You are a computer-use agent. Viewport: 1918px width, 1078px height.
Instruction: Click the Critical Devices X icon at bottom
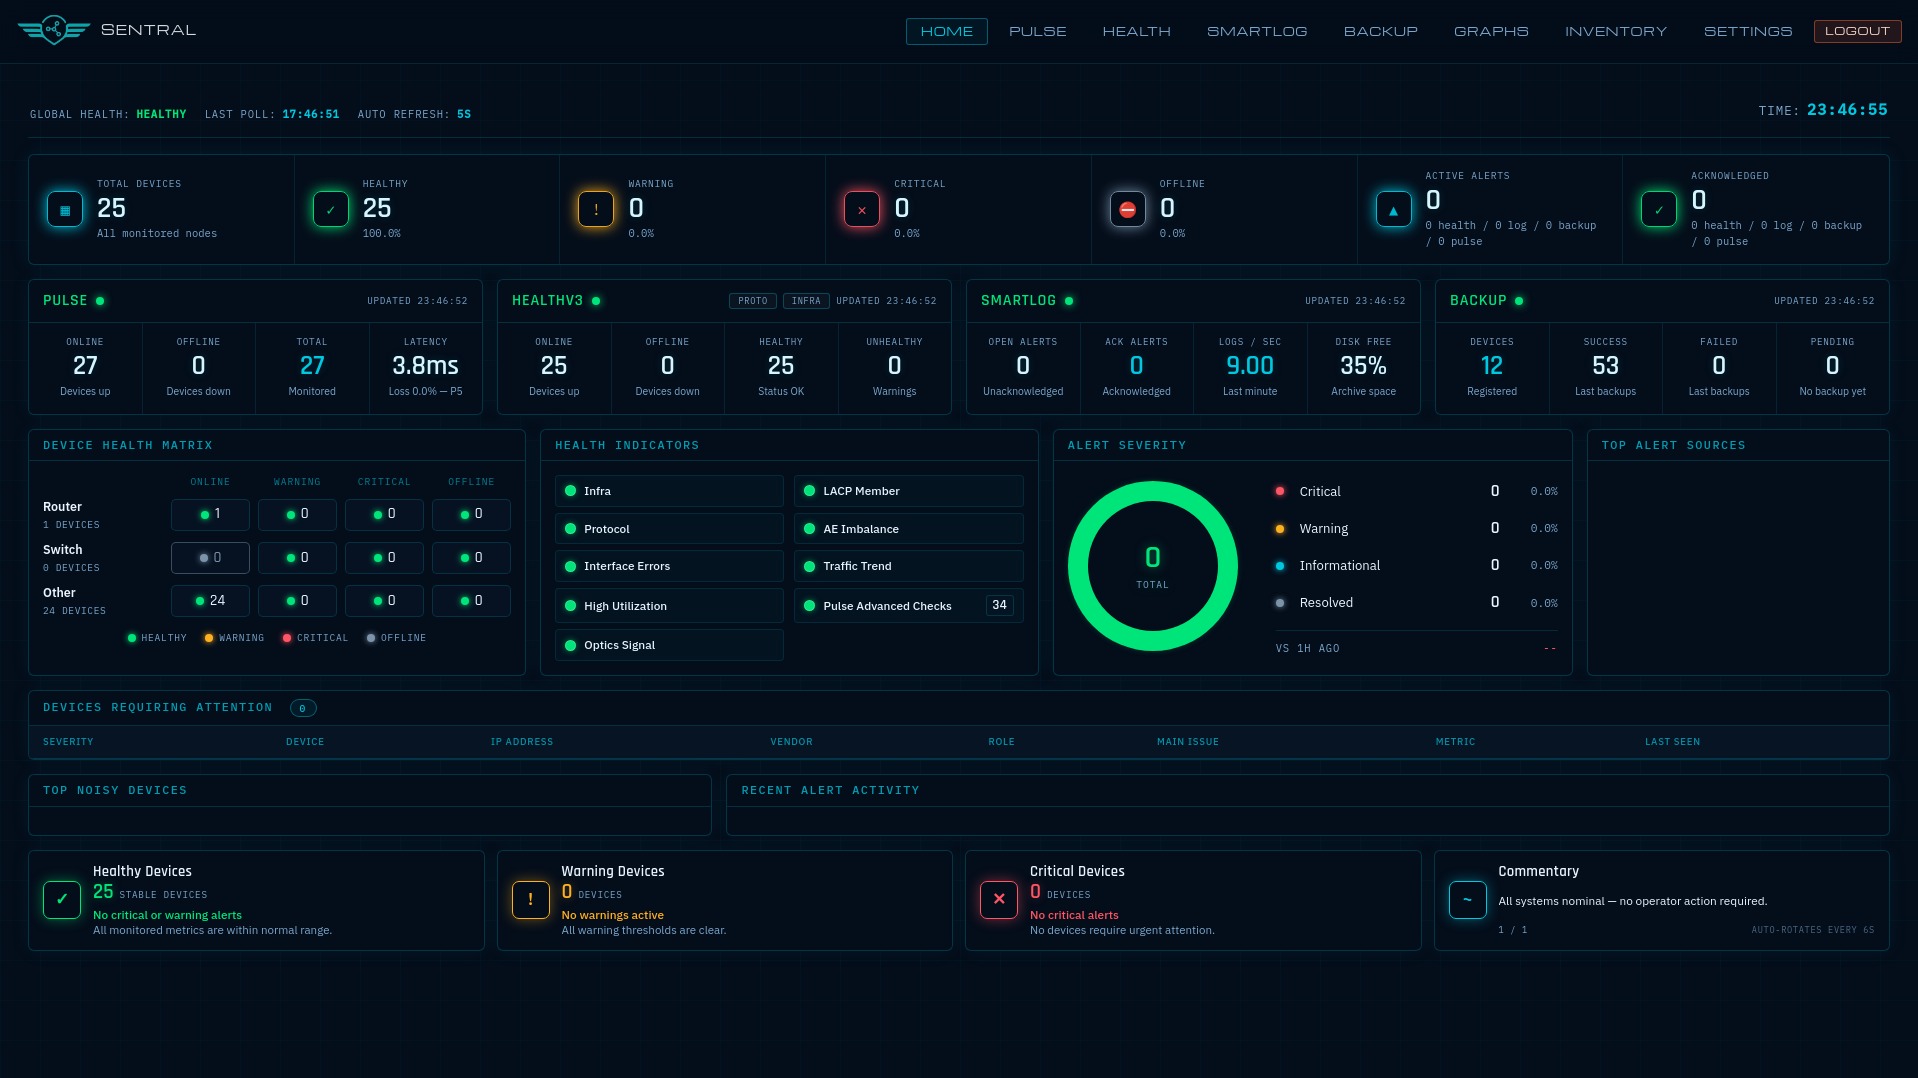[999, 900]
